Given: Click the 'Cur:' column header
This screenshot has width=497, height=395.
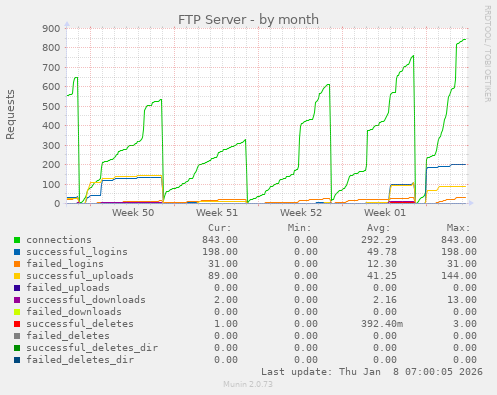Looking at the screenshot, I should tap(220, 228).
